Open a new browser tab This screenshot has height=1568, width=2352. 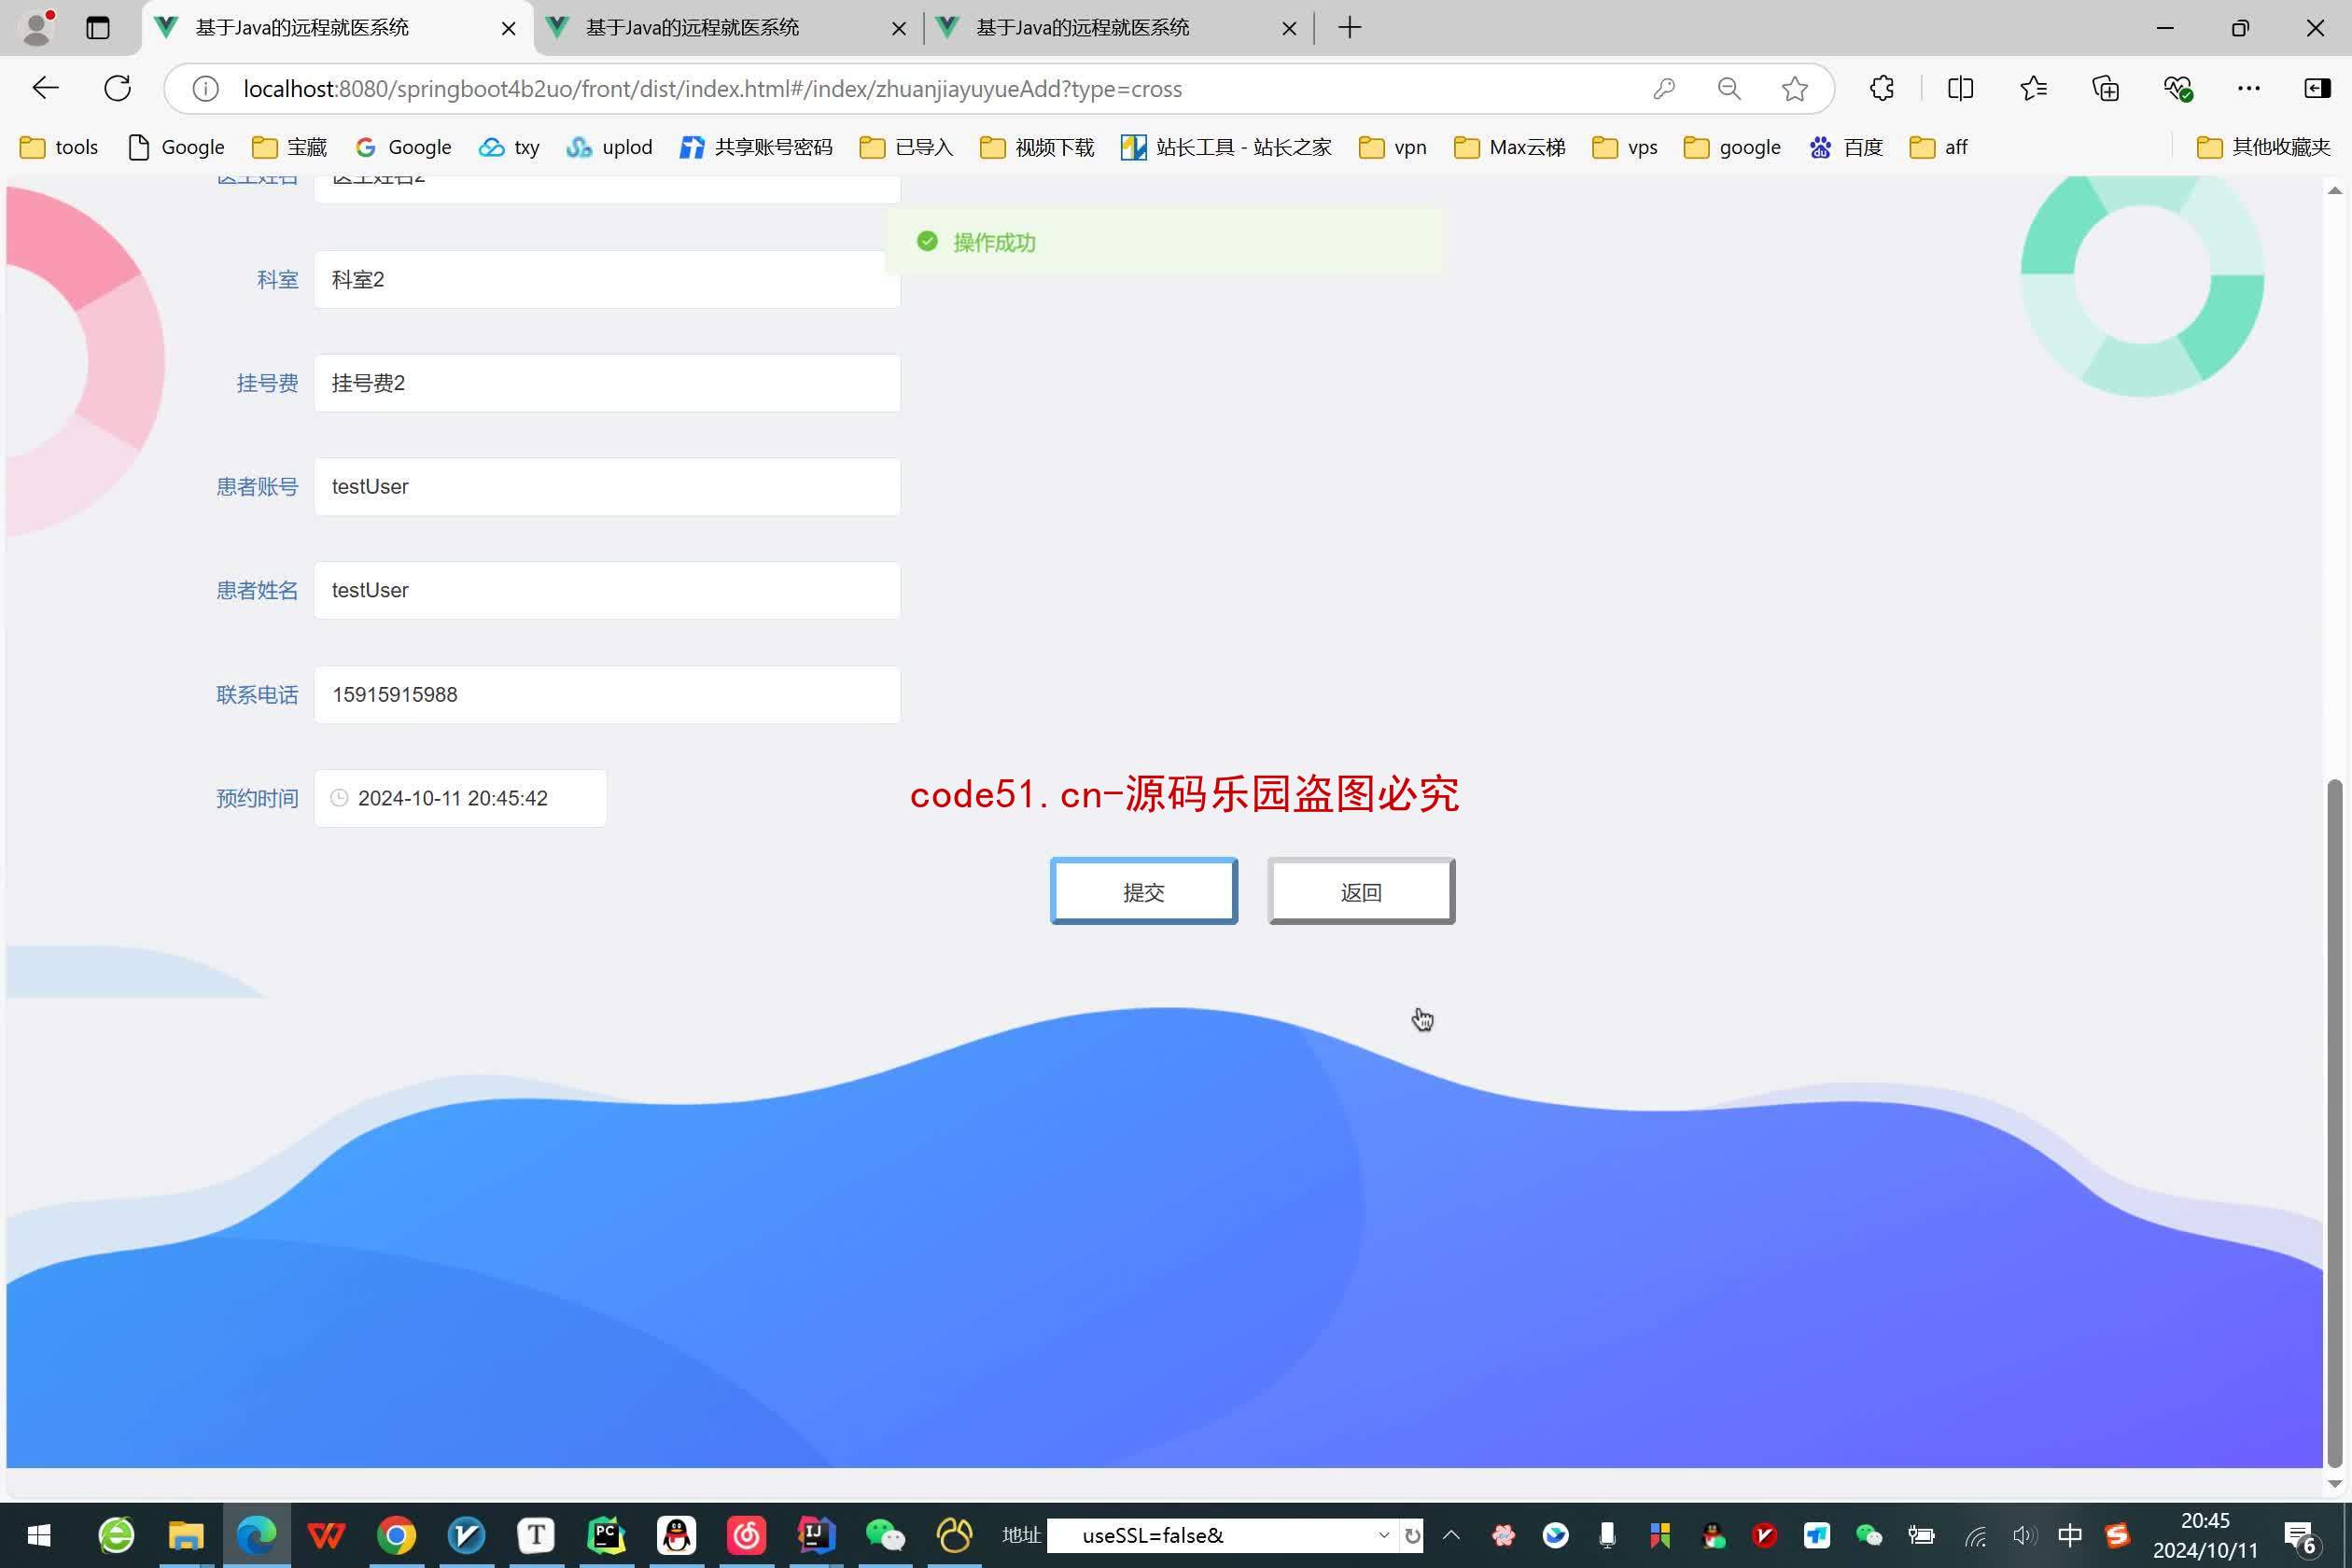tap(1349, 27)
